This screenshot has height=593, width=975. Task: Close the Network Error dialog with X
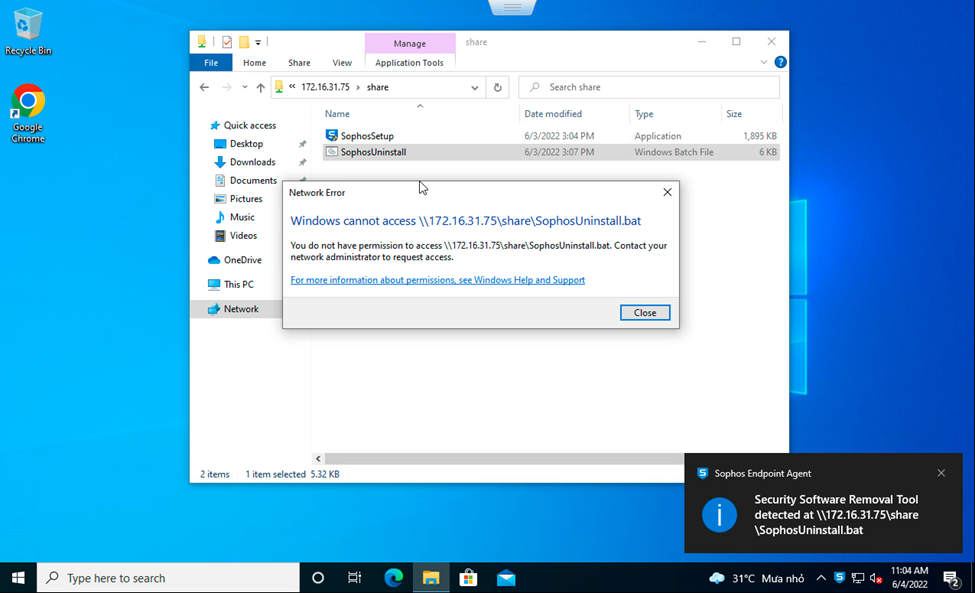[667, 192]
